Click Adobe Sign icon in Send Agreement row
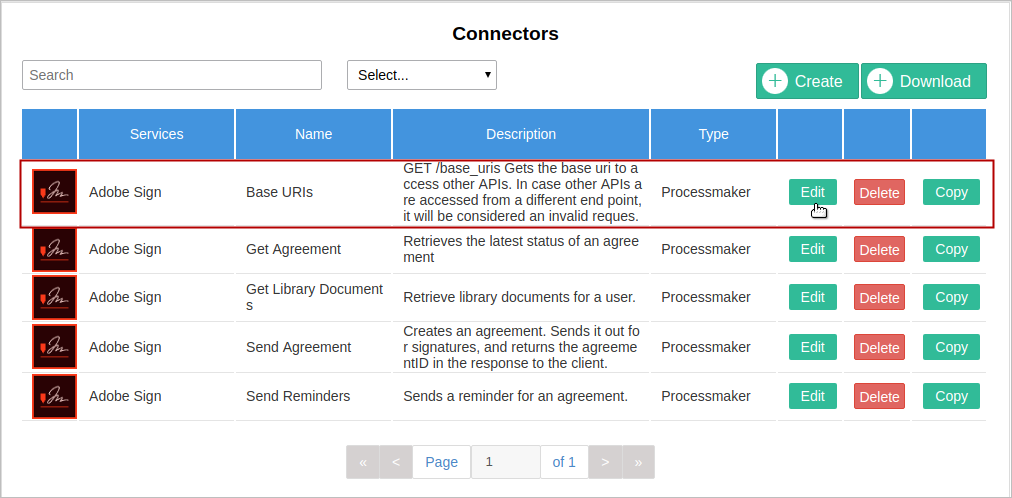This screenshot has width=1012, height=498. click(54, 347)
